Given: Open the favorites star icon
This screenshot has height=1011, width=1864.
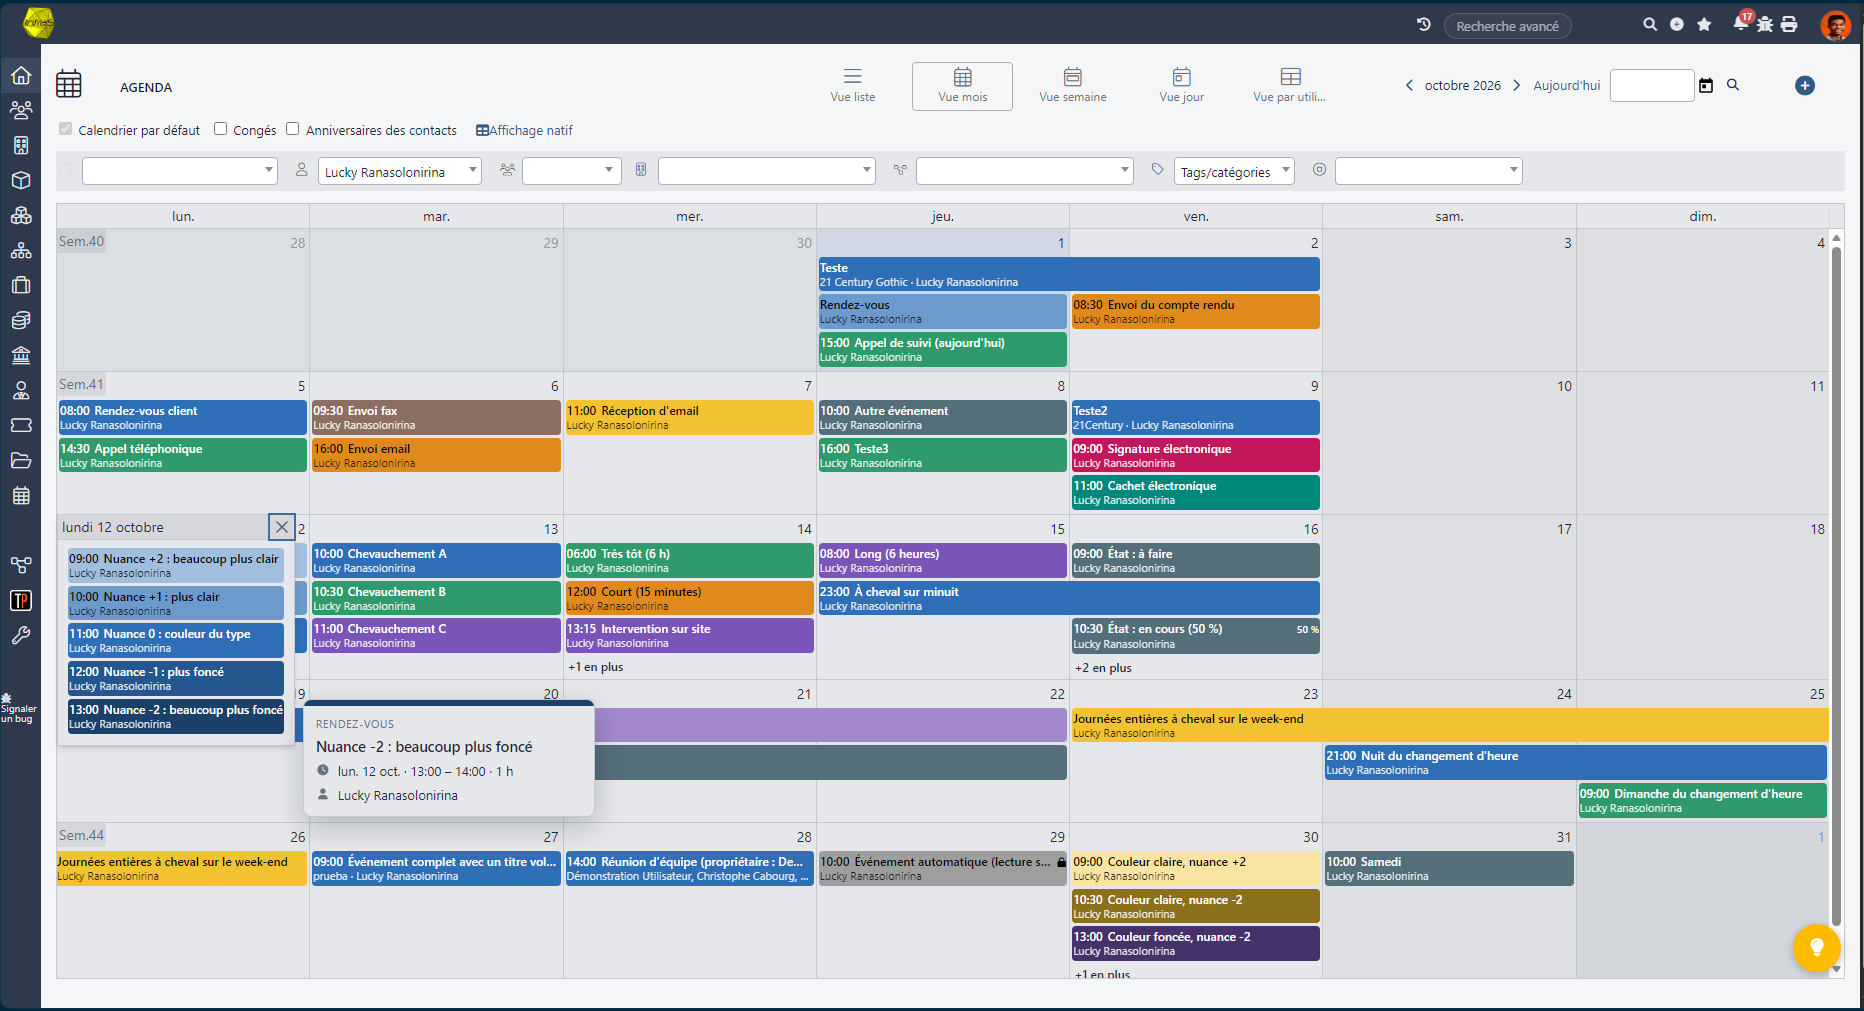Looking at the screenshot, I should (1704, 24).
